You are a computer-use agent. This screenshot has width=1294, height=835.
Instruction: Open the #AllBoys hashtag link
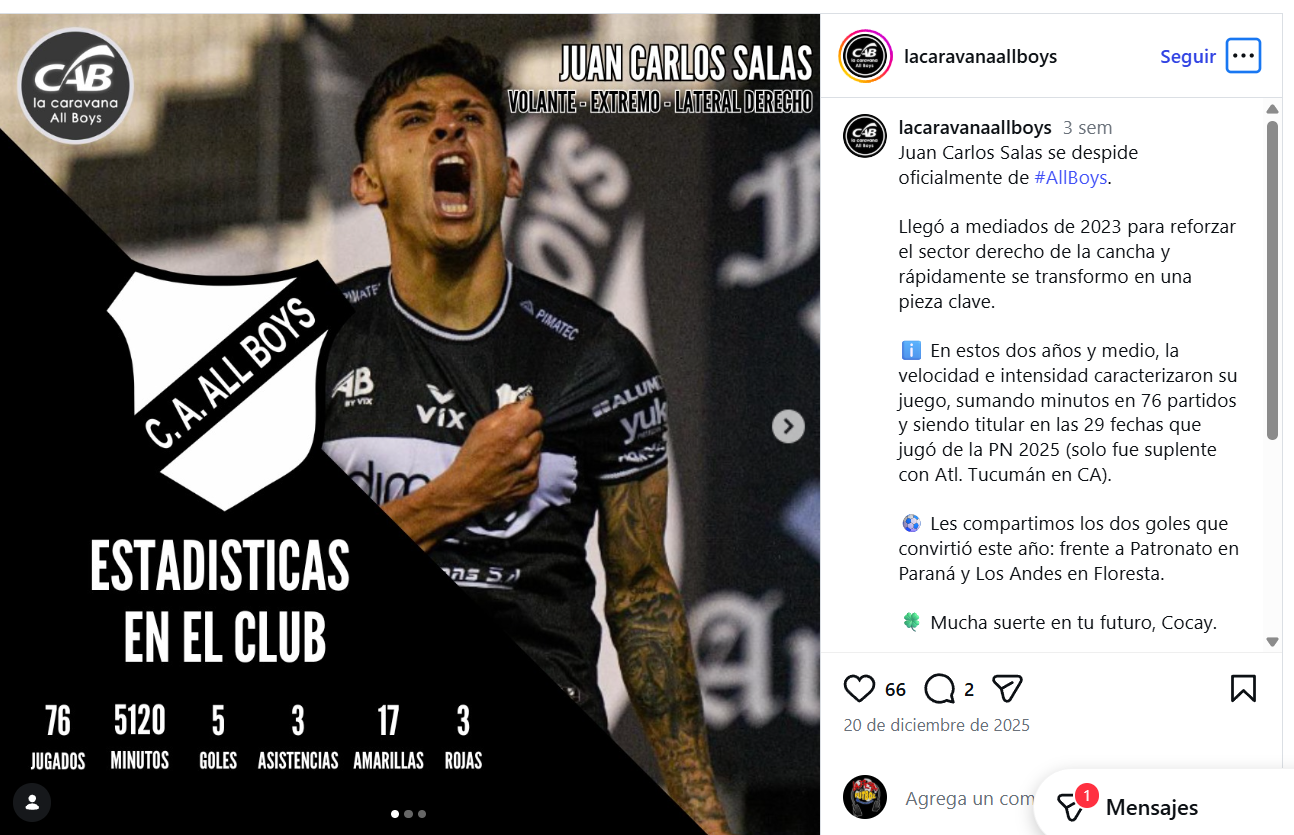click(x=1071, y=177)
